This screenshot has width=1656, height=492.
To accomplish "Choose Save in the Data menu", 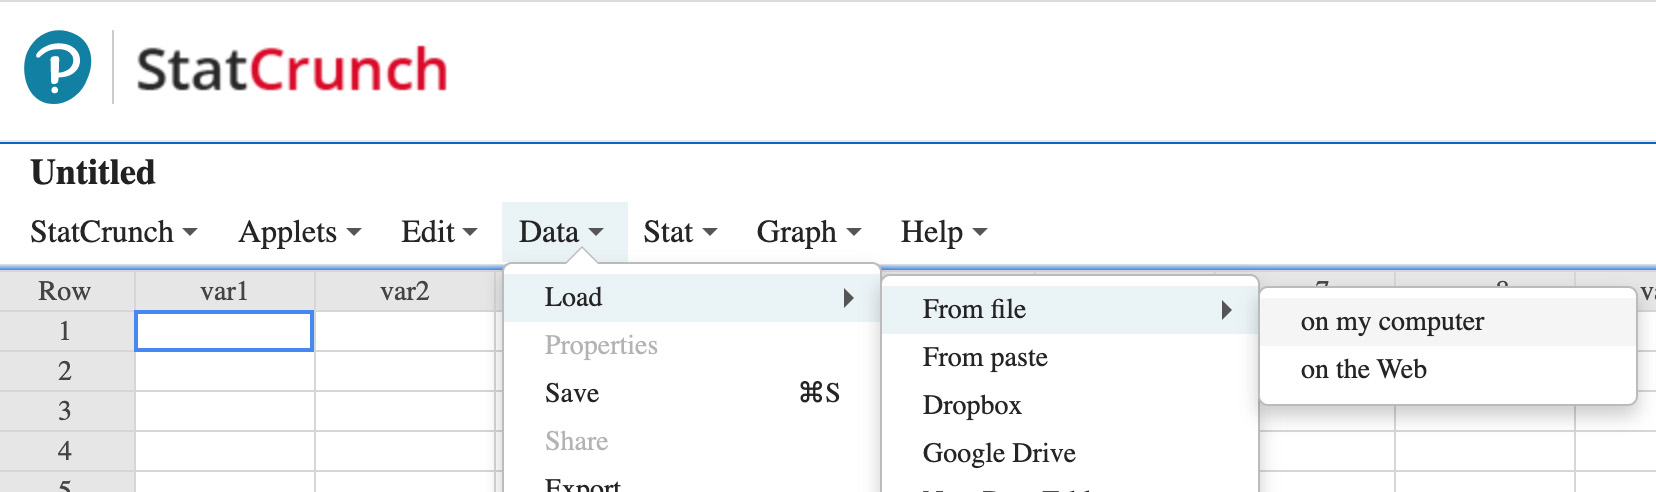I will [x=691, y=393].
